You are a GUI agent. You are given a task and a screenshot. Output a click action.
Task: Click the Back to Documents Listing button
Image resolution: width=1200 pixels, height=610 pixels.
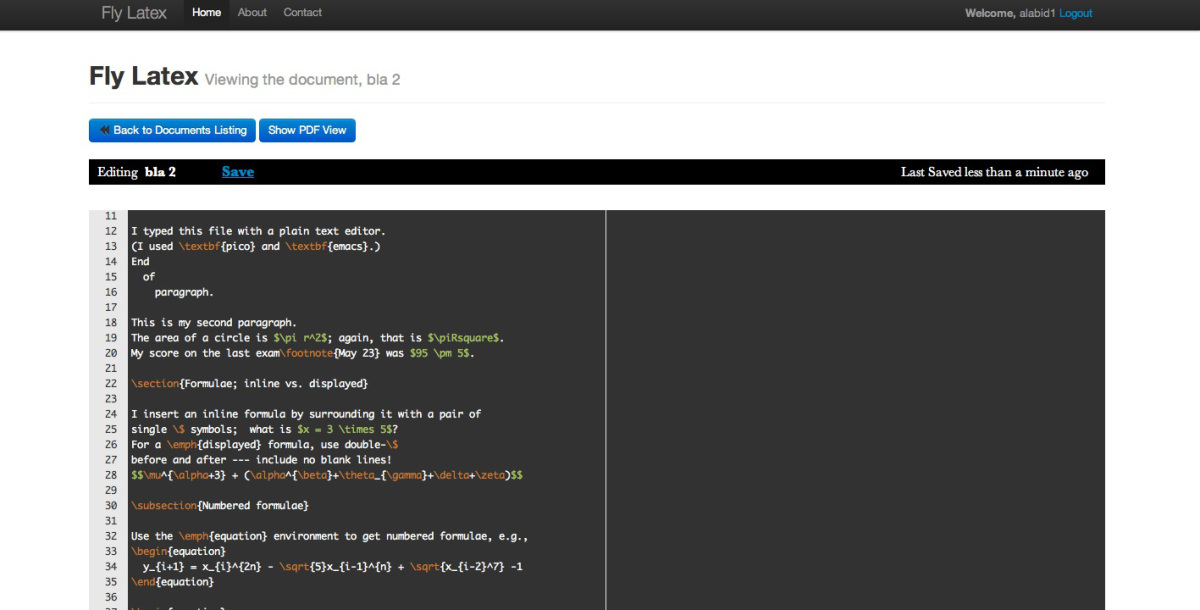coord(172,130)
